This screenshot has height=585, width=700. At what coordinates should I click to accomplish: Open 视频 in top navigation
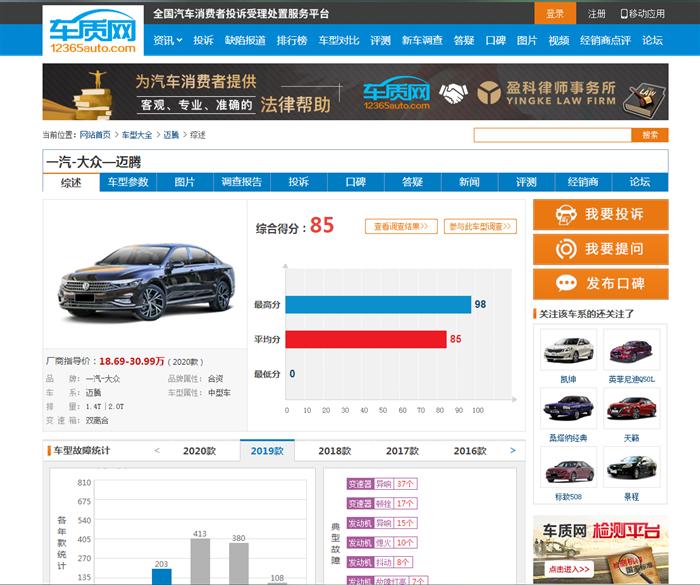tap(558, 40)
